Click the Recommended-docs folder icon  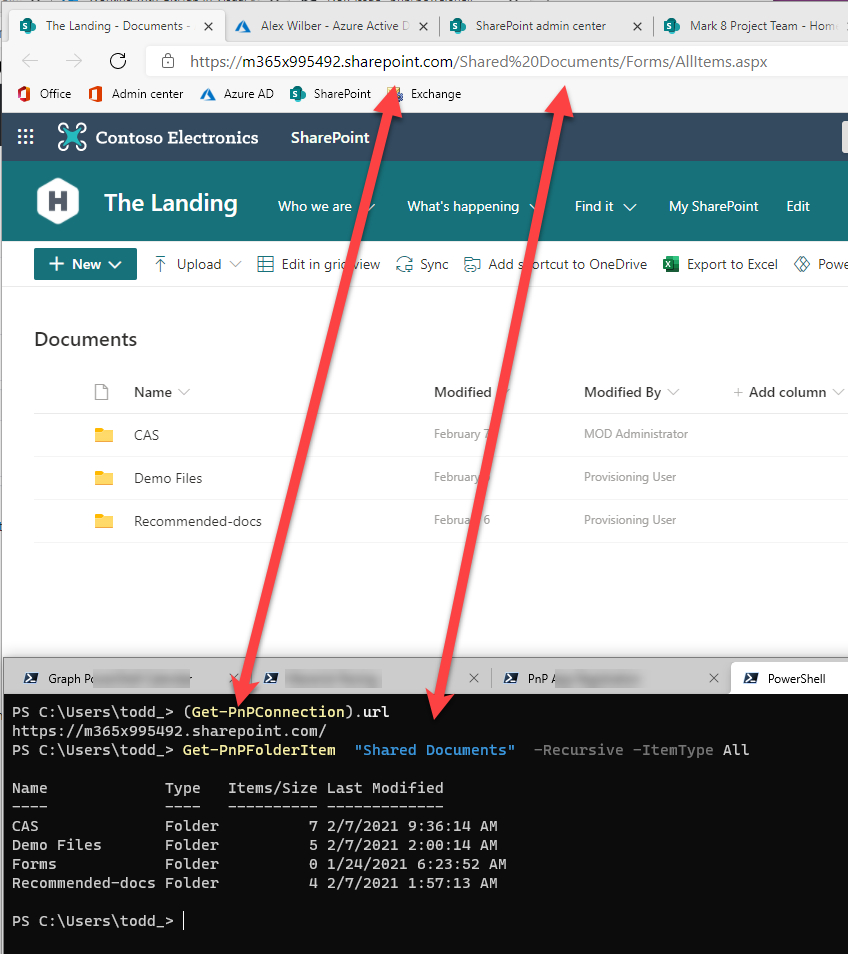tap(104, 521)
